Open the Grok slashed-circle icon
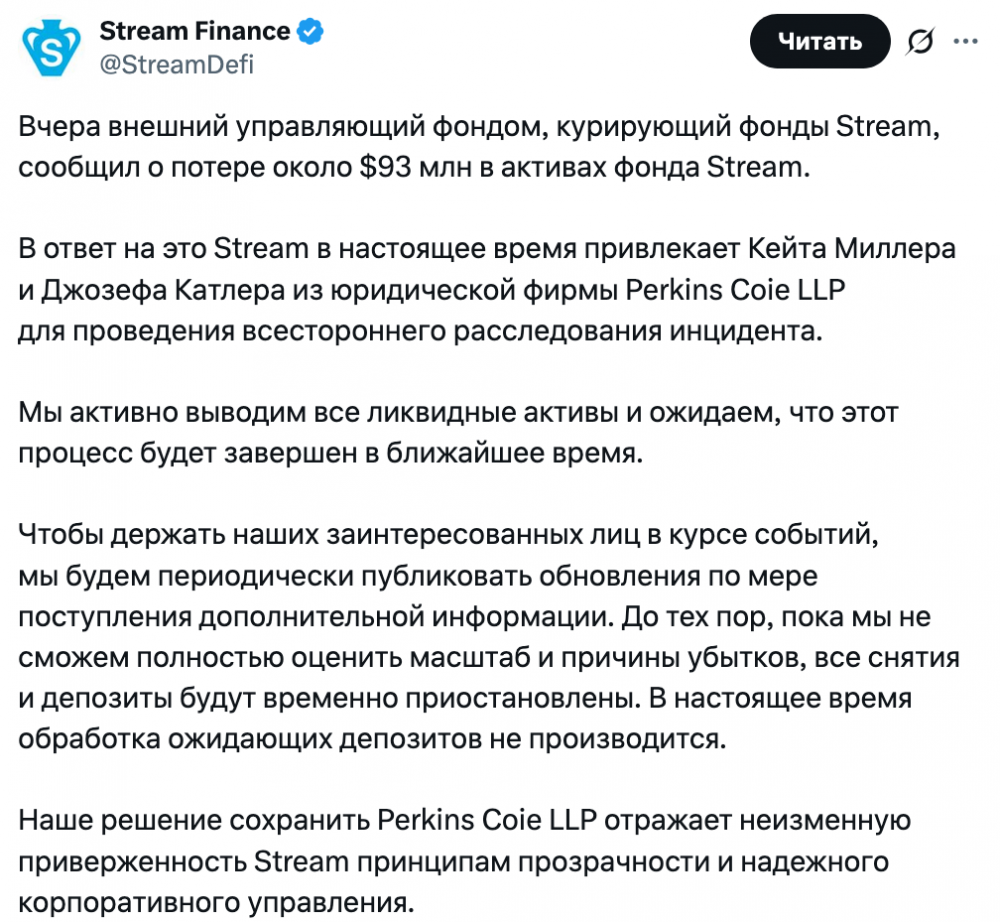This screenshot has height=922, width=1000. pyautogui.click(x=919, y=41)
